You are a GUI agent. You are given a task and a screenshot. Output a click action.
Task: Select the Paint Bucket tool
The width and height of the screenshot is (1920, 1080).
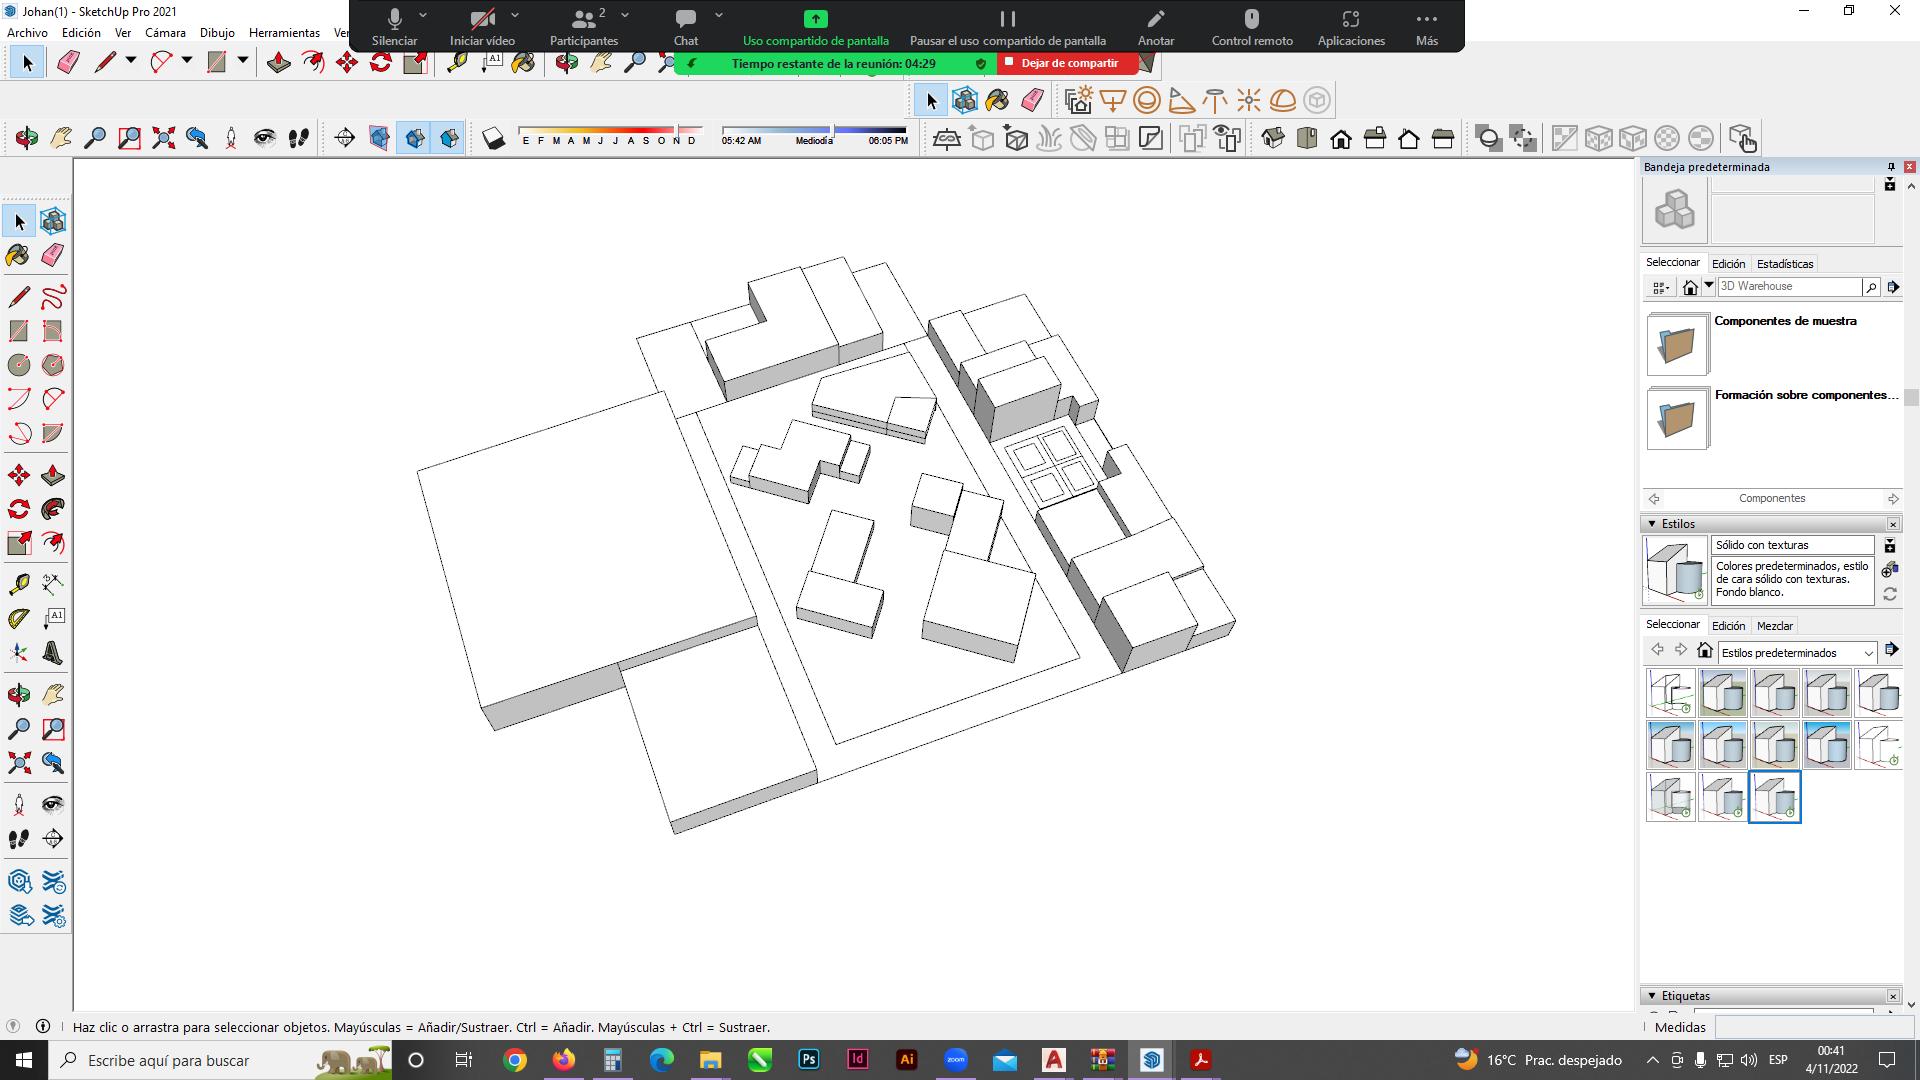18,255
